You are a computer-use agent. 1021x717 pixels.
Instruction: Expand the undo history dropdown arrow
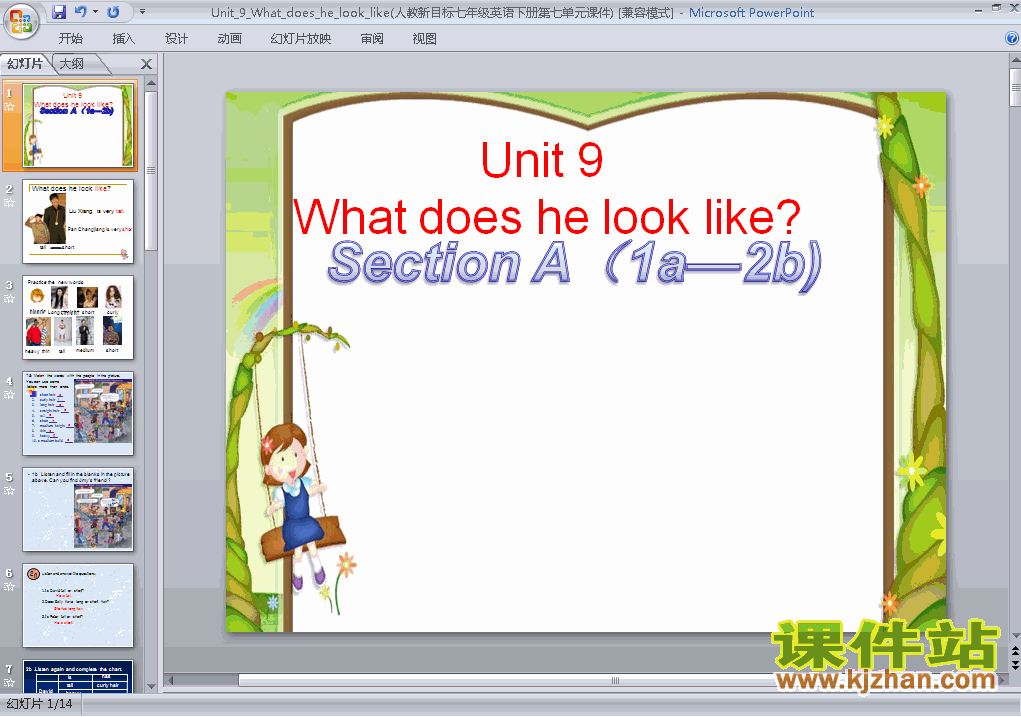point(96,12)
